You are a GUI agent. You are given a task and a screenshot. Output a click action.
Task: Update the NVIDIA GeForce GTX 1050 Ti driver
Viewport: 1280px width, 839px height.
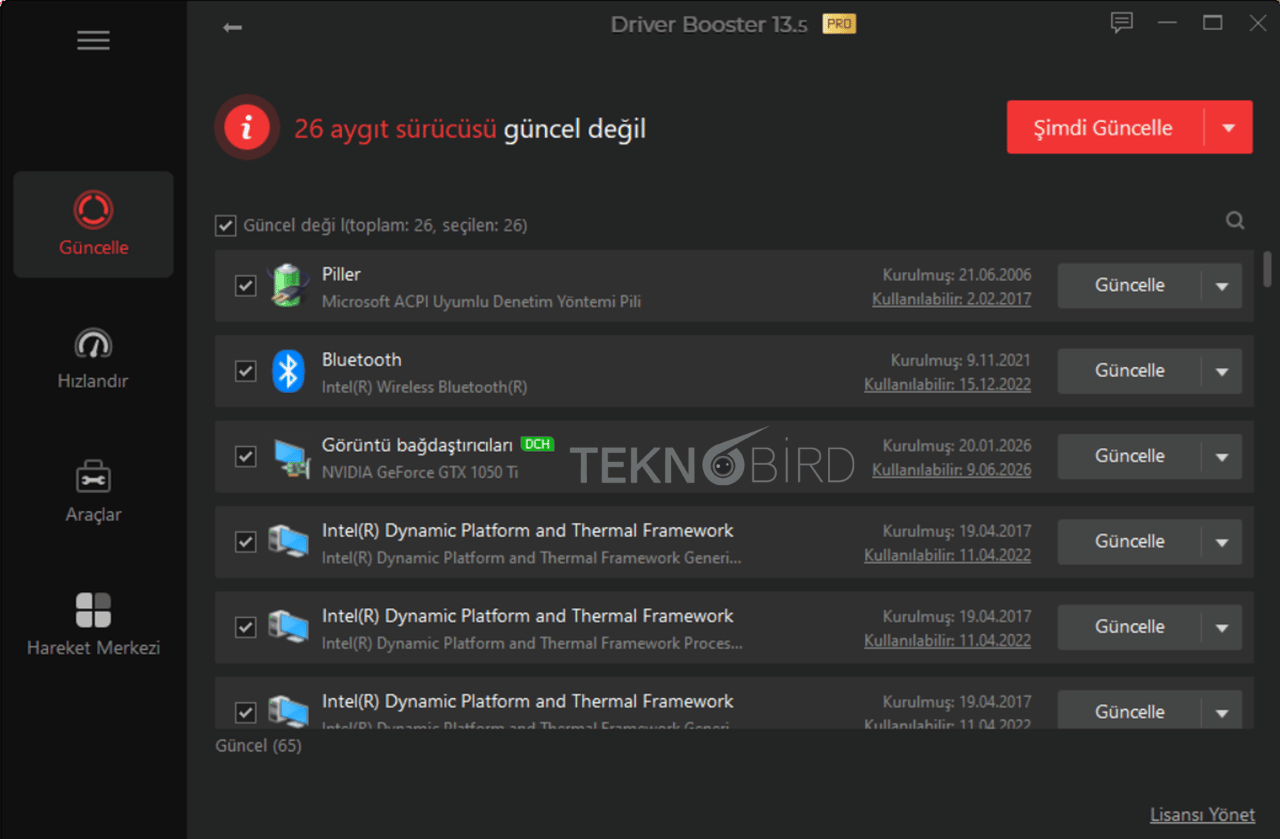coord(1130,456)
